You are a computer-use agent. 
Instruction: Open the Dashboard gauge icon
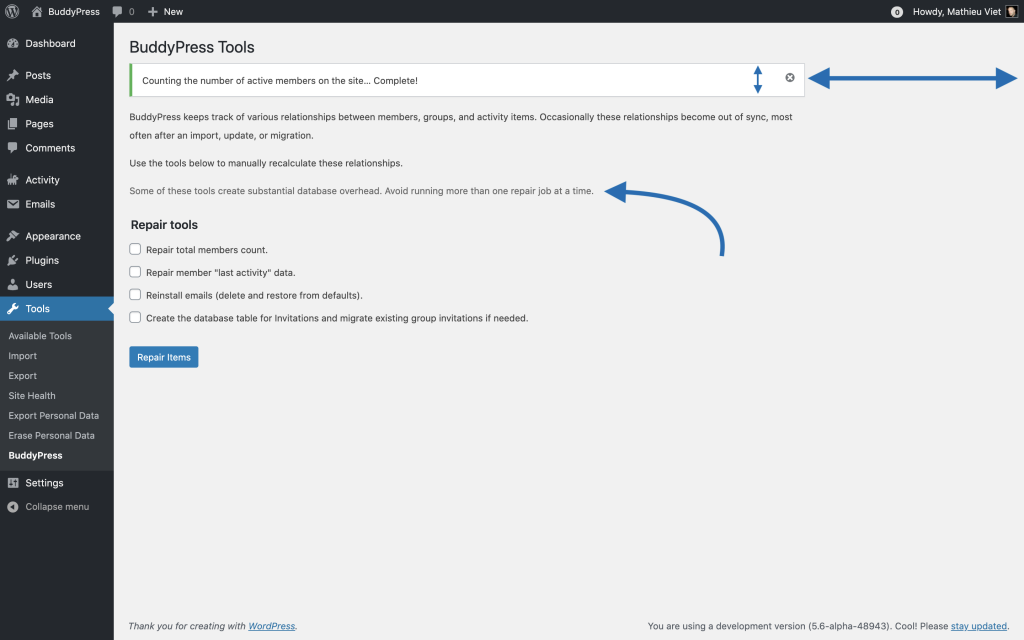[x=12, y=43]
